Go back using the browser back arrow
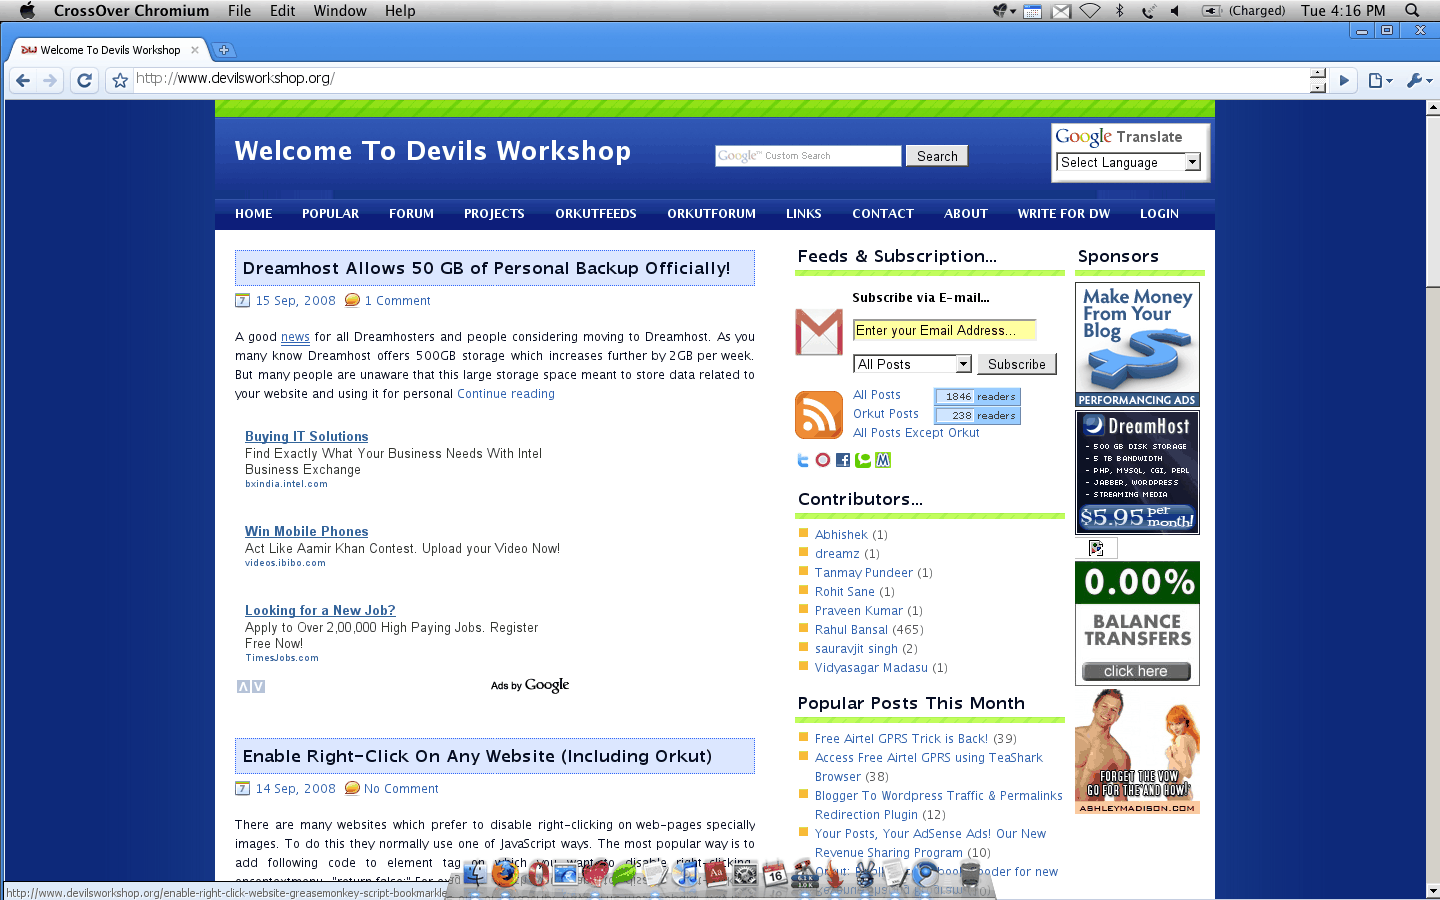This screenshot has width=1440, height=900. click(23, 80)
